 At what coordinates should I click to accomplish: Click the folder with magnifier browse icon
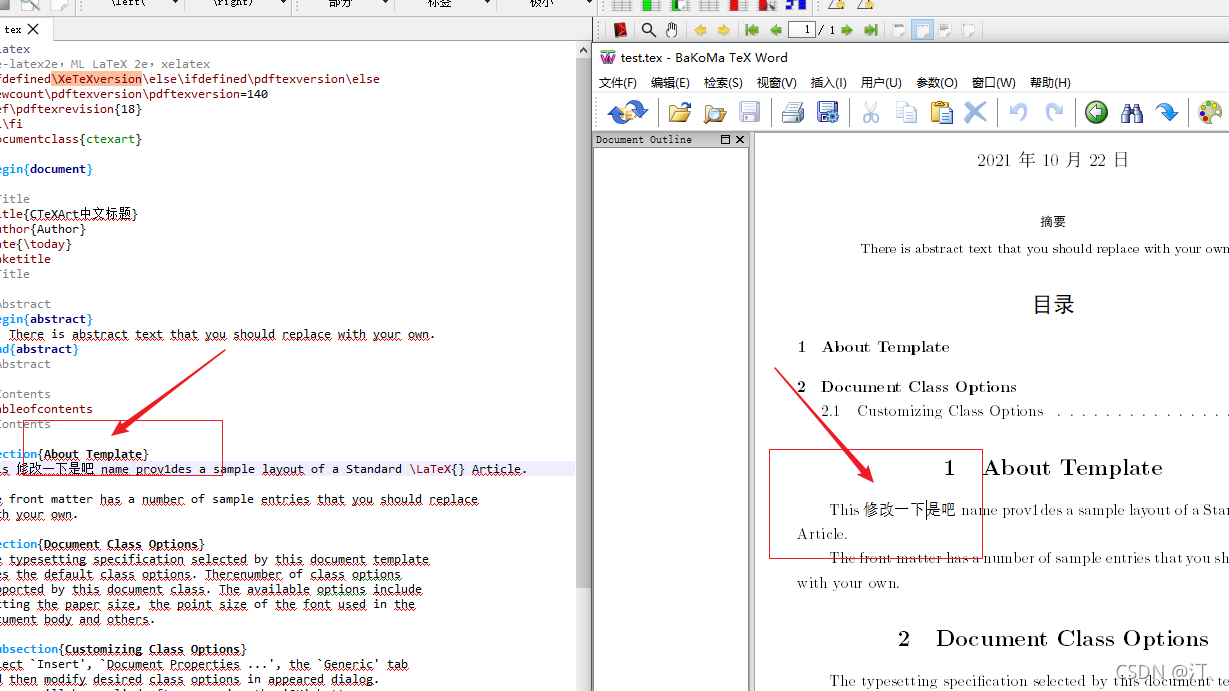click(x=715, y=112)
